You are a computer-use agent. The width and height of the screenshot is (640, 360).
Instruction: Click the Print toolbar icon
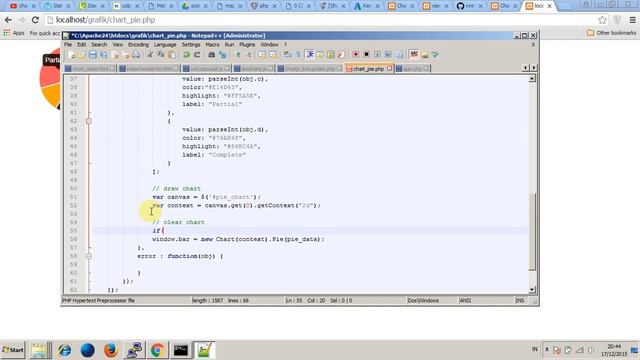point(136,54)
